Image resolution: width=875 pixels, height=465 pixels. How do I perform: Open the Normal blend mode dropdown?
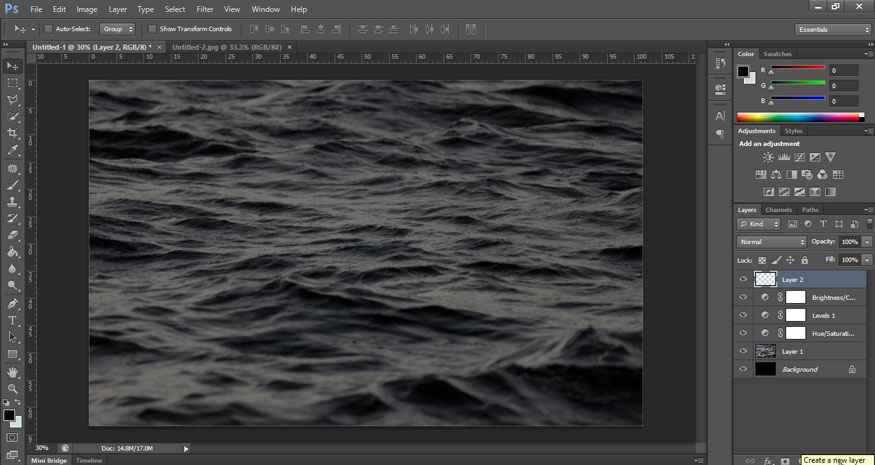(x=771, y=242)
